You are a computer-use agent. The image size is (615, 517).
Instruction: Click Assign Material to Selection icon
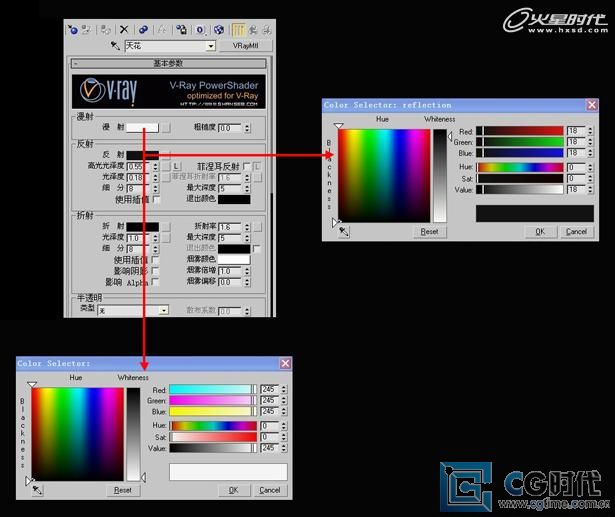tap(106, 29)
